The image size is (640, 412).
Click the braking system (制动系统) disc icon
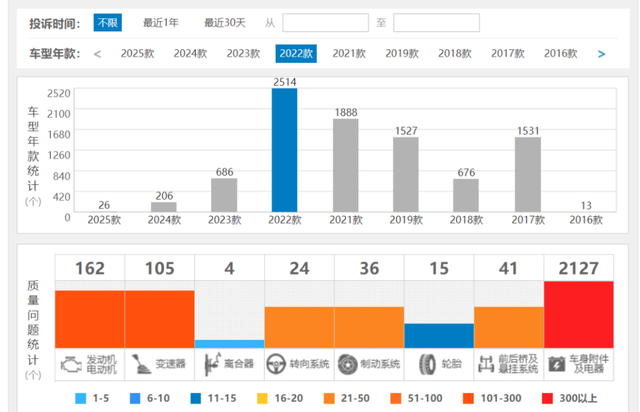coord(347,364)
